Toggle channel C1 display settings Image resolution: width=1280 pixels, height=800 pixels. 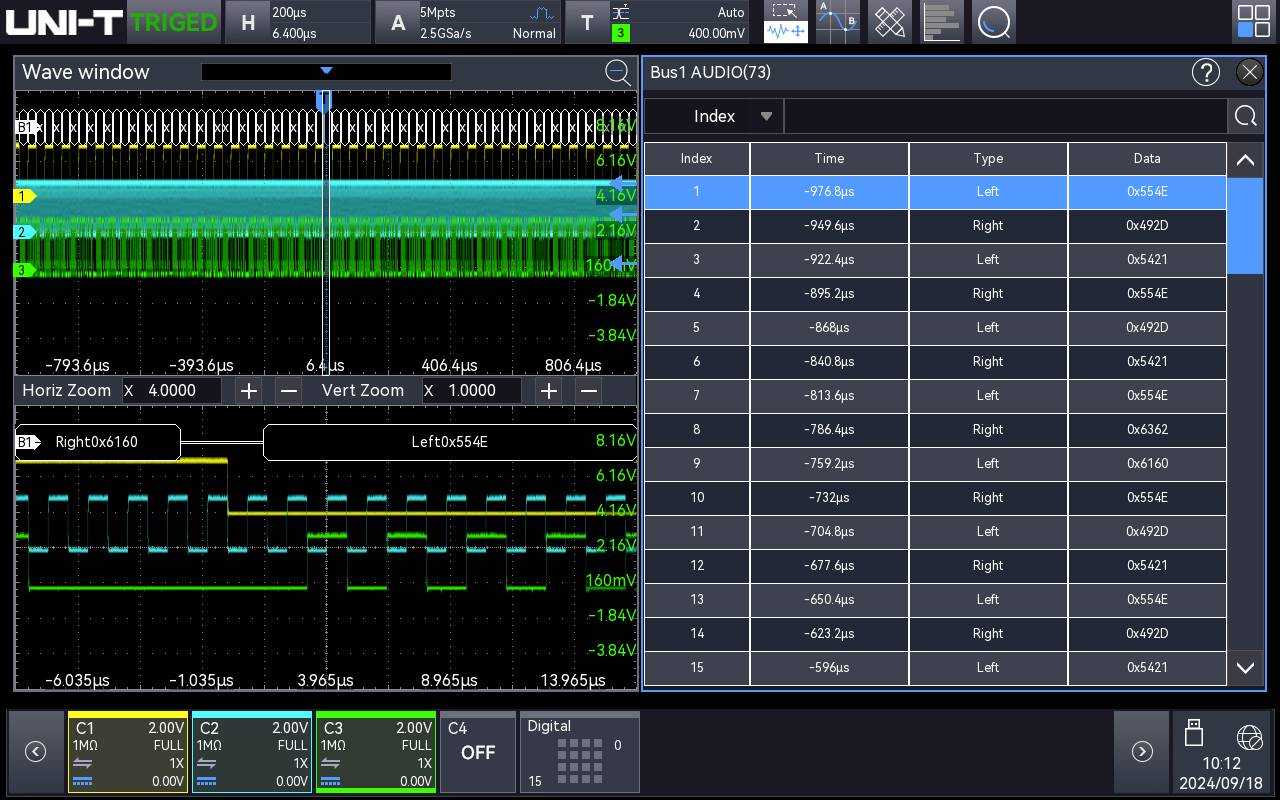(127, 752)
